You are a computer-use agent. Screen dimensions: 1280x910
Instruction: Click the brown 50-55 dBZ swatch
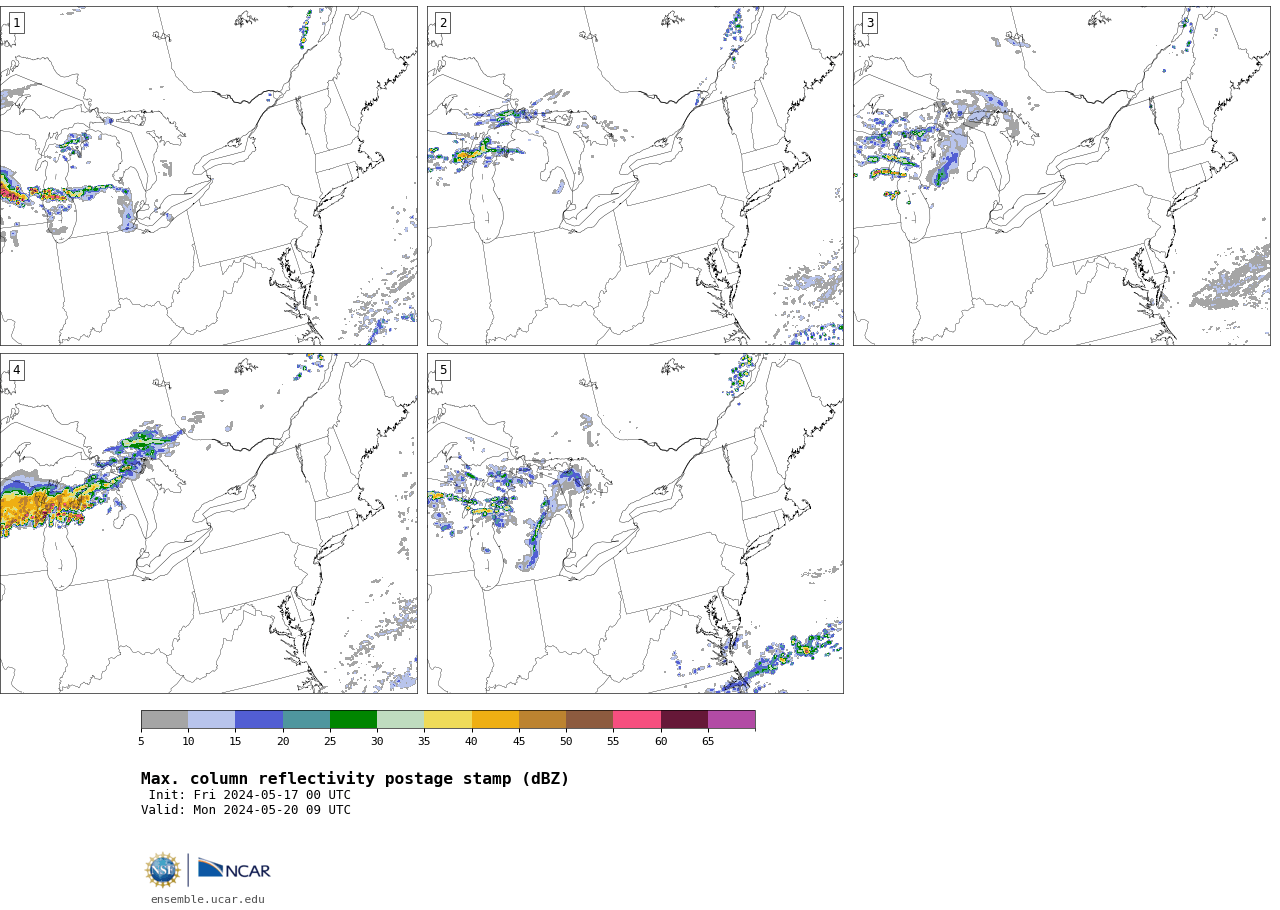[x=589, y=720]
